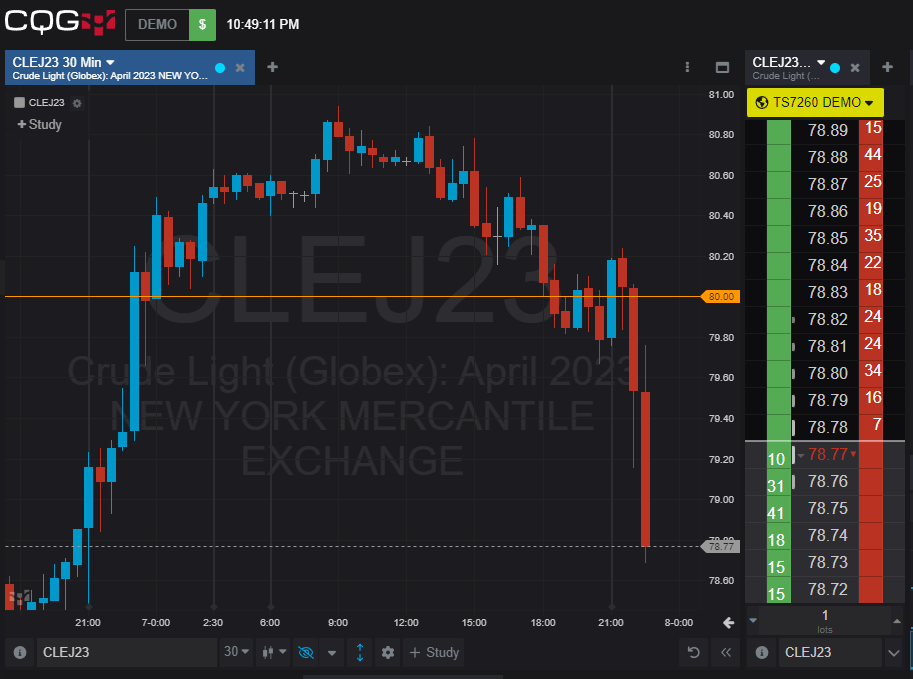Click the 7-0:00 date axis label
Image resolution: width=913 pixels, height=679 pixels.
point(156,623)
